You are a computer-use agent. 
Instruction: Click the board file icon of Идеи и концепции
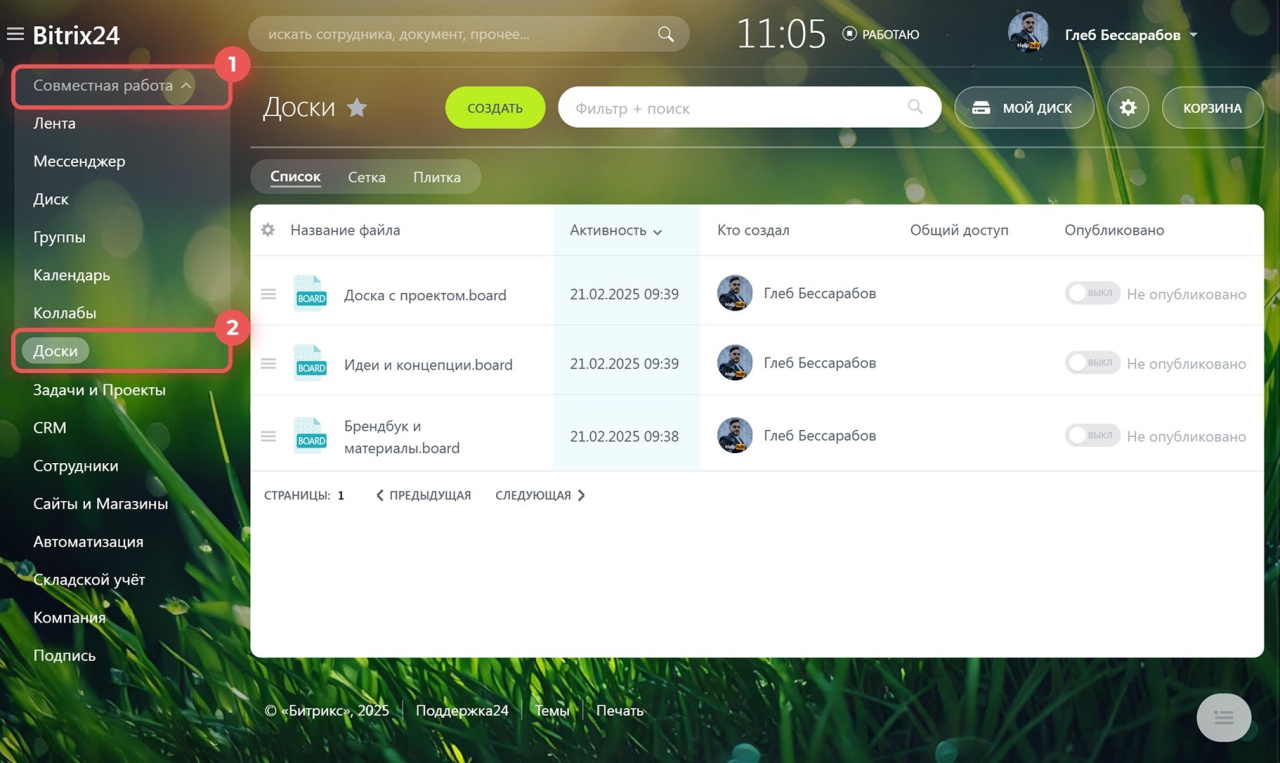pyautogui.click(x=310, y=363)
